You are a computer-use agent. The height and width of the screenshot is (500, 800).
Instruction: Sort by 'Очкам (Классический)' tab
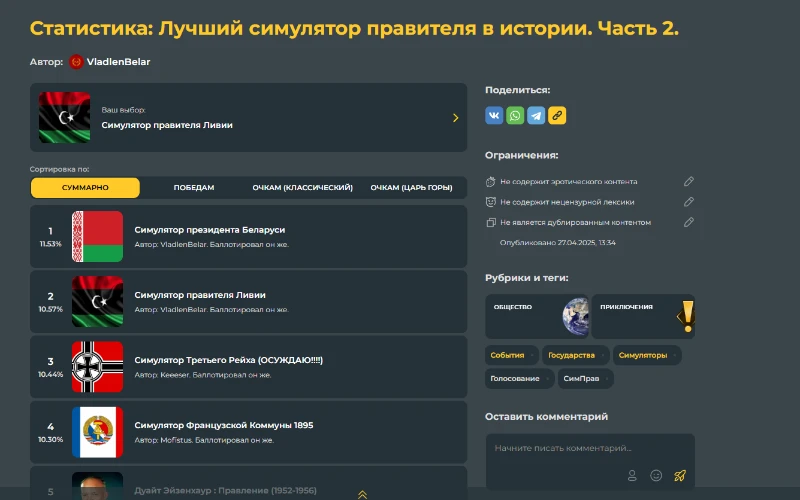[x=302, y=188]
